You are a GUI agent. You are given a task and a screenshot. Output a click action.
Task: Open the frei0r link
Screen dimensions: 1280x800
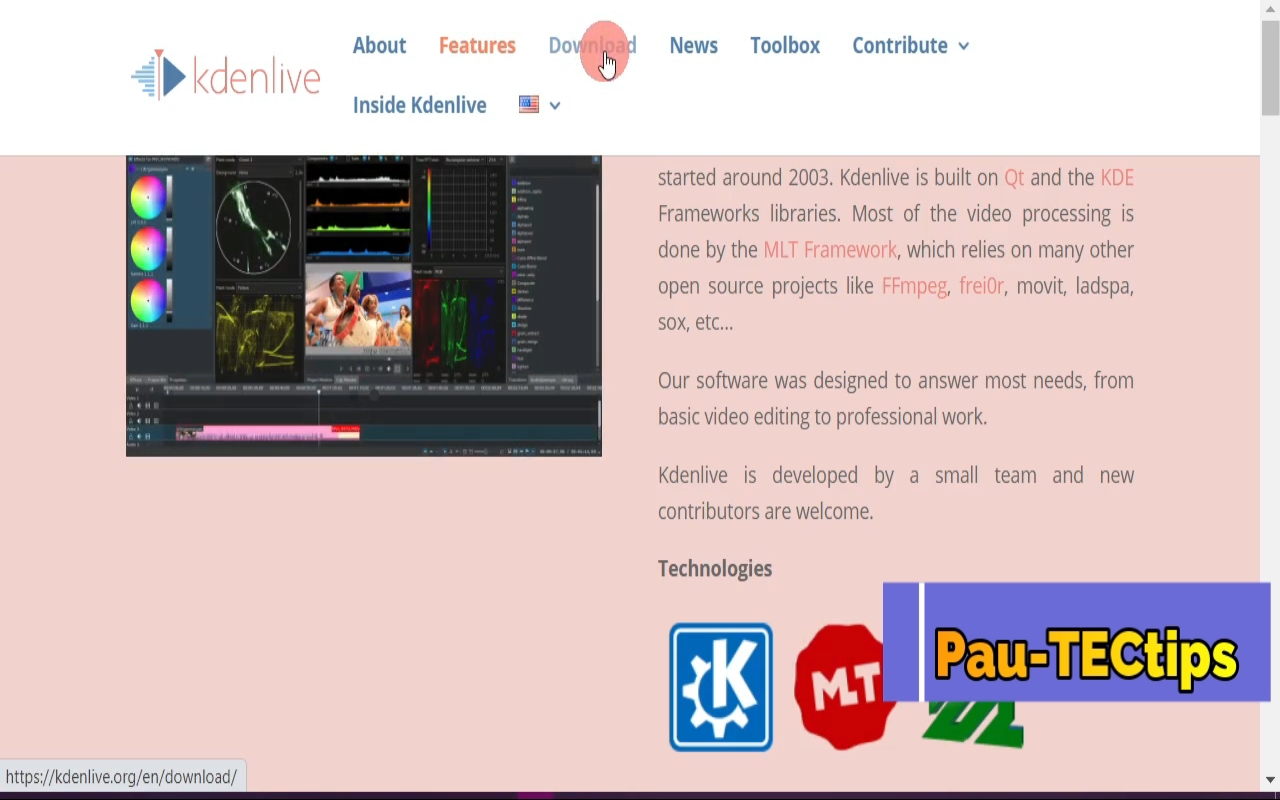pyautogui.click(x=981, y=285)
